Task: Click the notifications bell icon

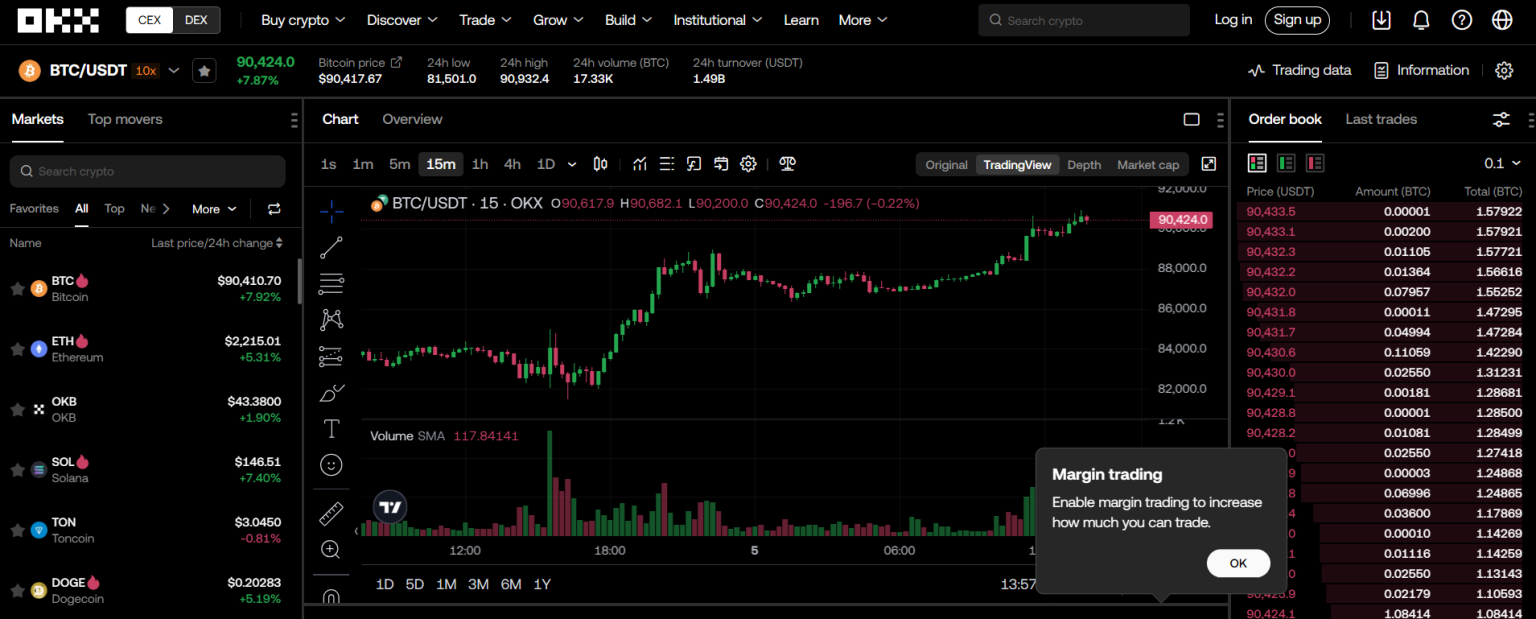Action: [1421, 20]
